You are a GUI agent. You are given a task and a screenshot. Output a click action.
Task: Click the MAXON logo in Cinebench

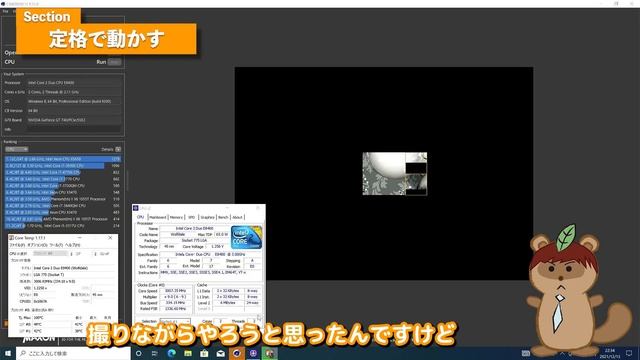click(x=39, y=340)
